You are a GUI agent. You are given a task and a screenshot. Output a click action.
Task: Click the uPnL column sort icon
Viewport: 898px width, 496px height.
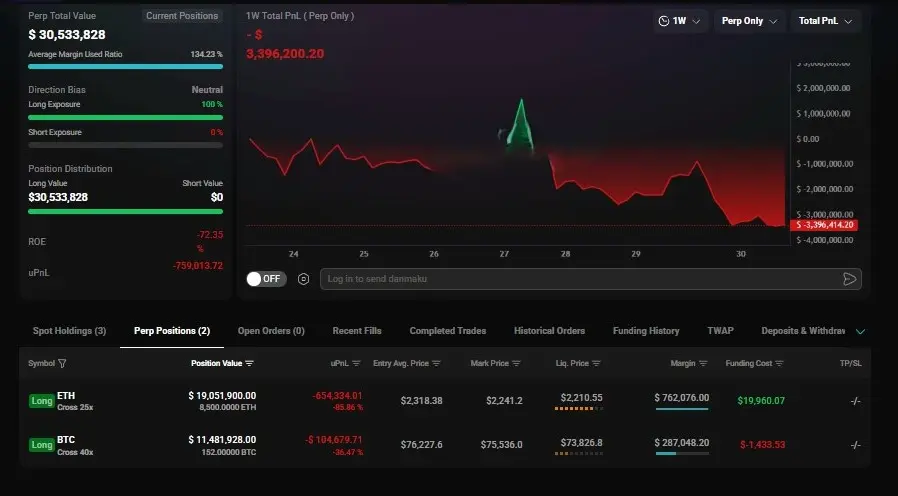356,364
